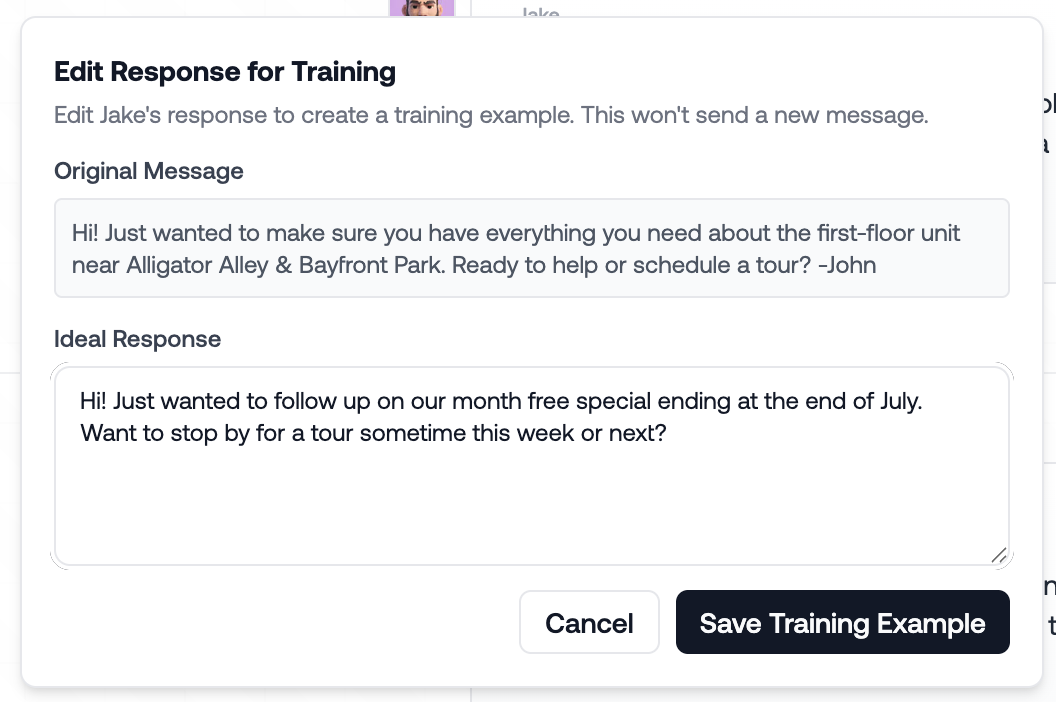Click 'Hi!' at start of Ideal Response
This screenshot has height=702, width=1056.
pyautogui.click(x=93, y=402)
